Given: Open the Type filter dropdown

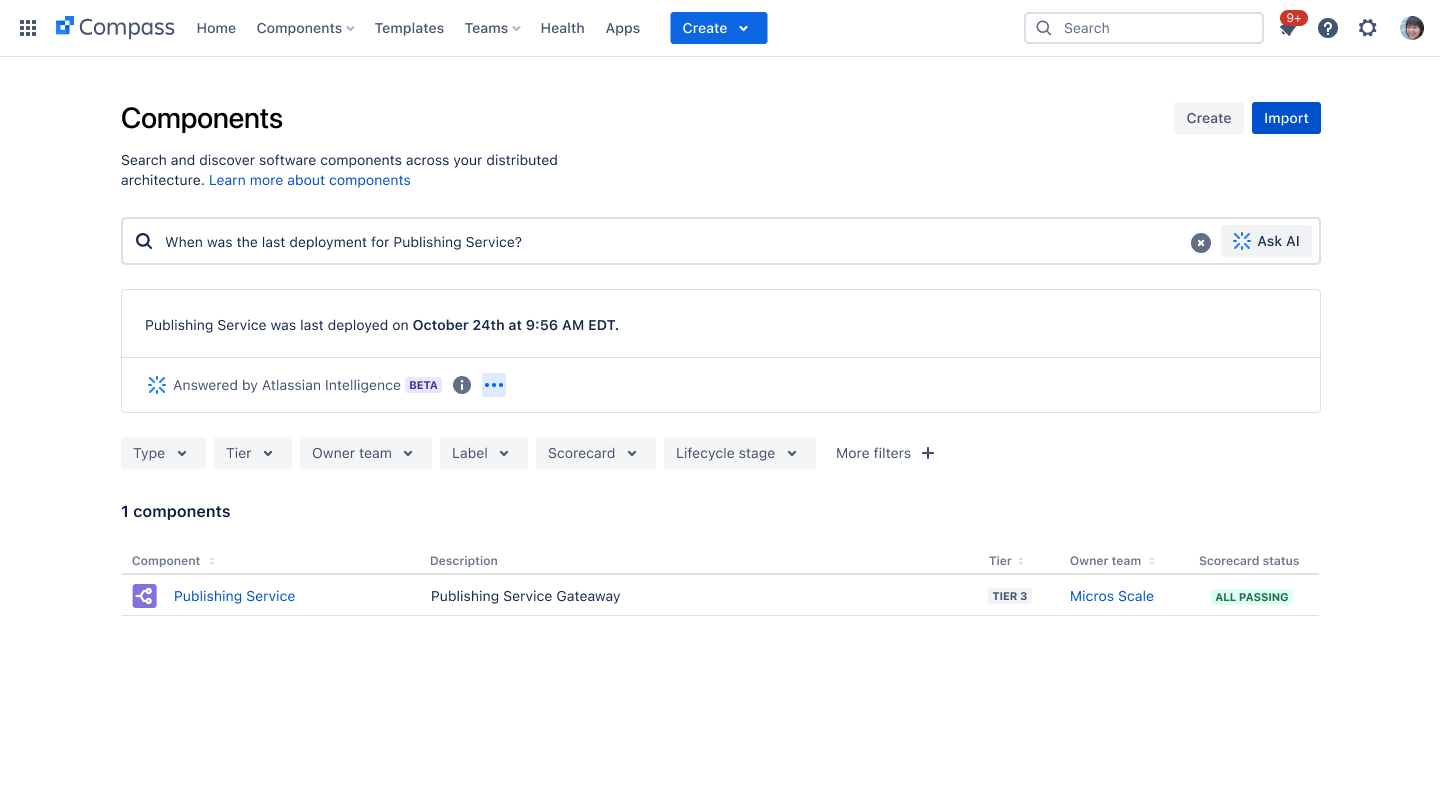Looking at the screenshot, I should point(163,452).
